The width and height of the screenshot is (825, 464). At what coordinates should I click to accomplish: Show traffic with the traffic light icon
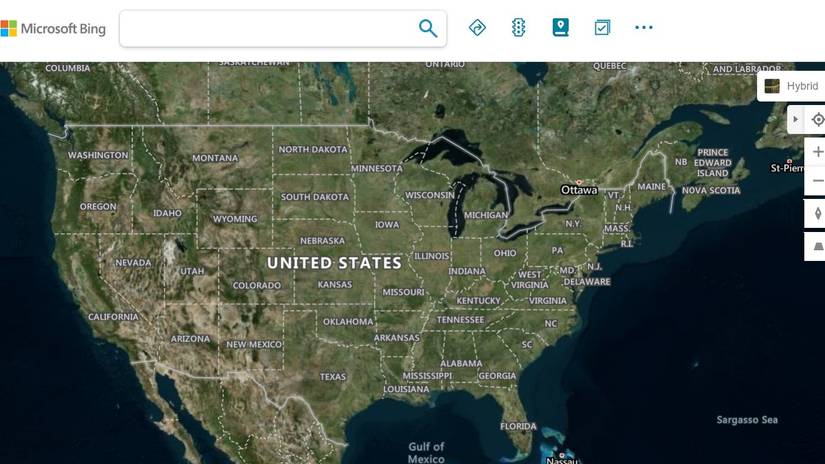click(519, 27)
